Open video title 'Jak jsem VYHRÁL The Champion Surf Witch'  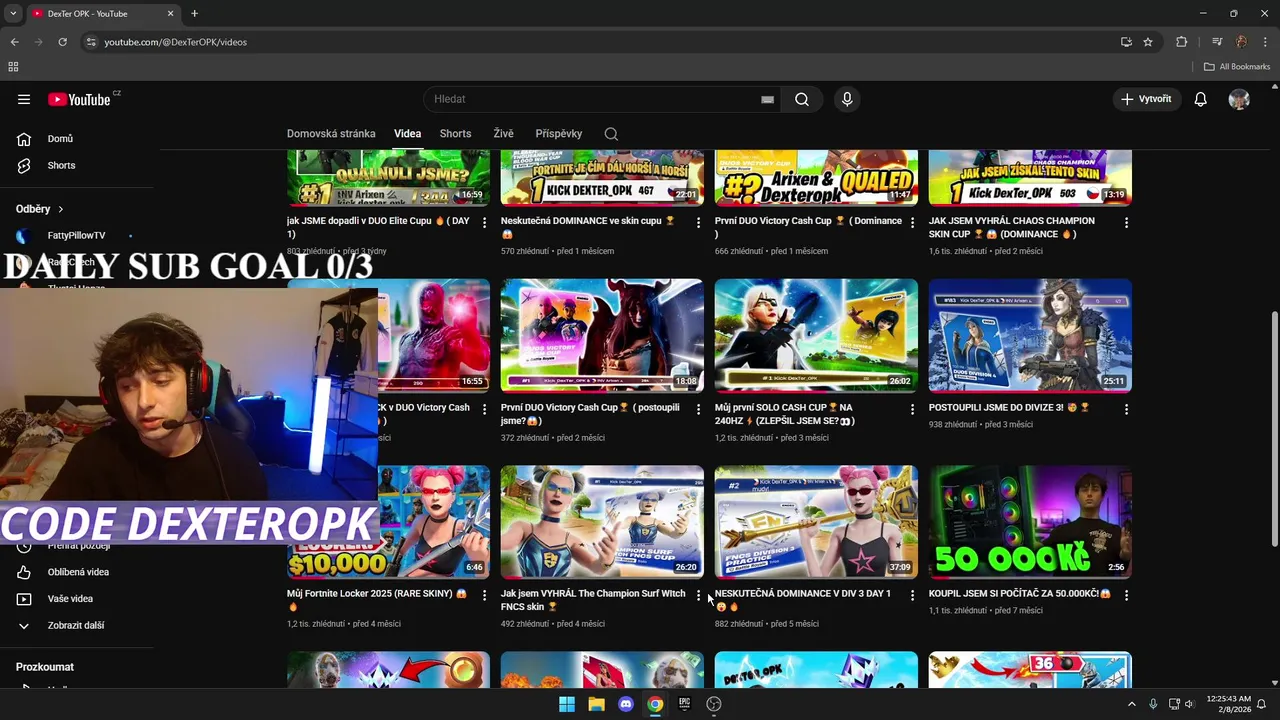[593, 600]
